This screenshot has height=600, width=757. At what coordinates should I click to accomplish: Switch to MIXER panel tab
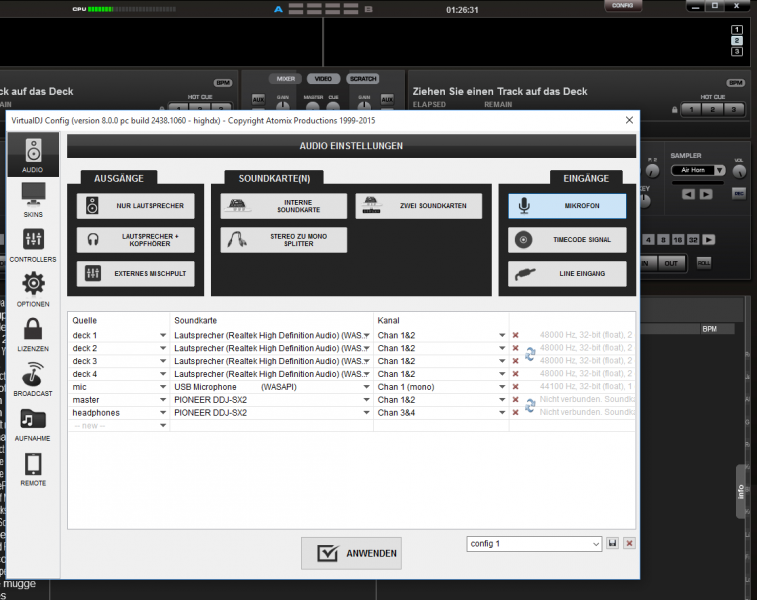[x=286, y=79]
